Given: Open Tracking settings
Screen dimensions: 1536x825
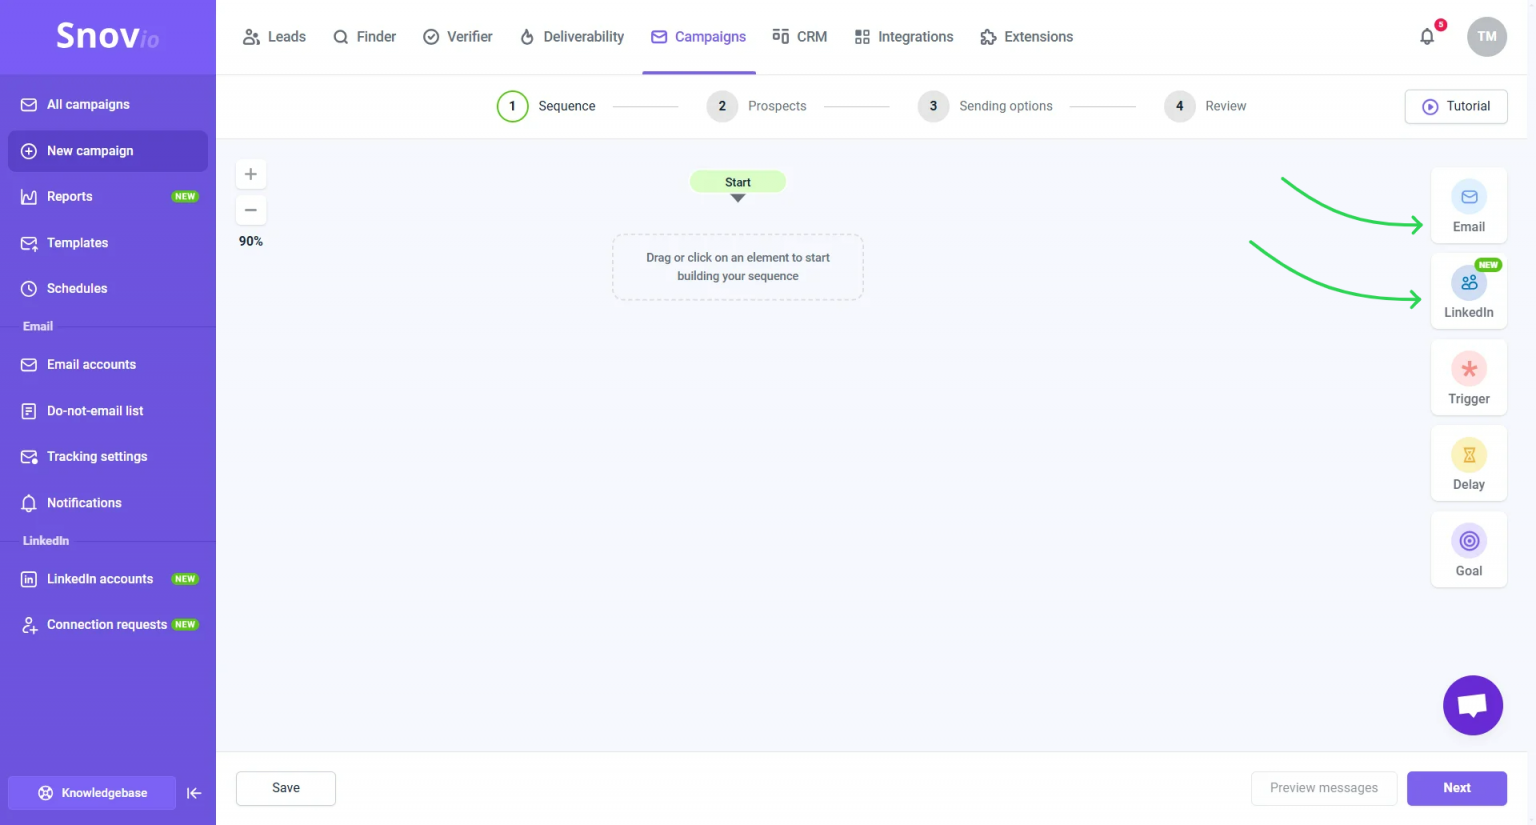Looking at the screenshot, I should [108, 457].
